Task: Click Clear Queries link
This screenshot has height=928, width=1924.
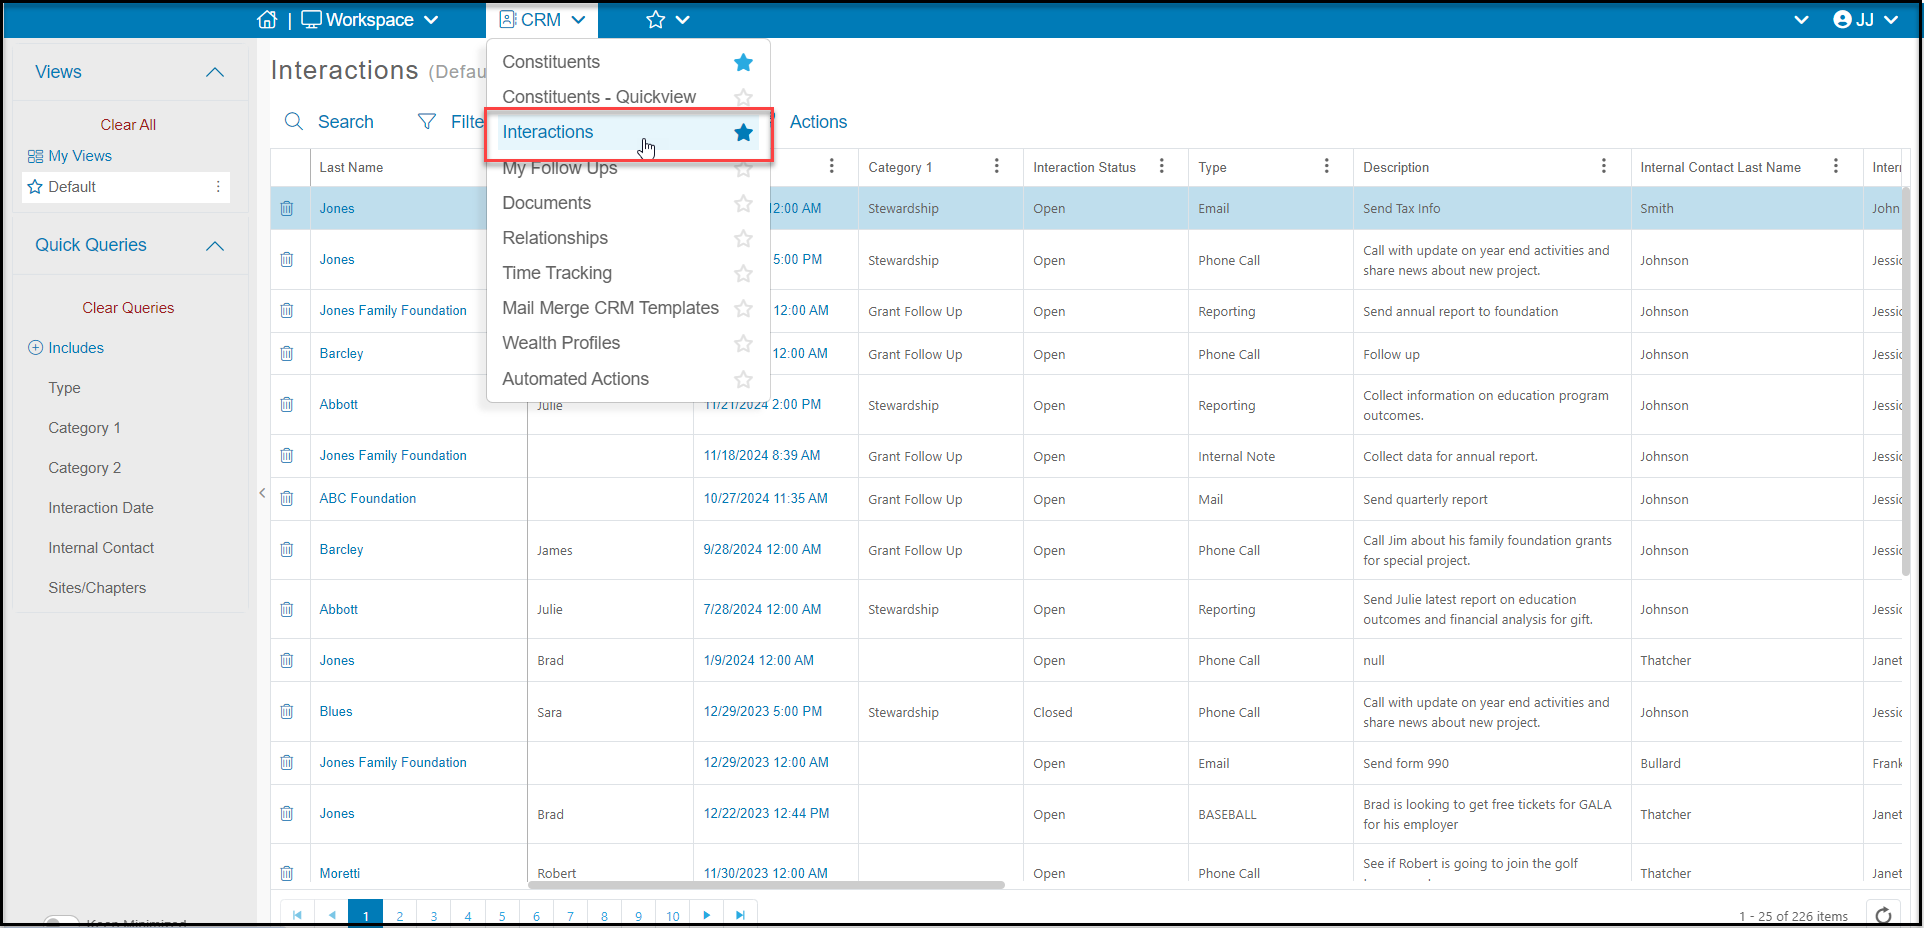Action: [128, 308]
